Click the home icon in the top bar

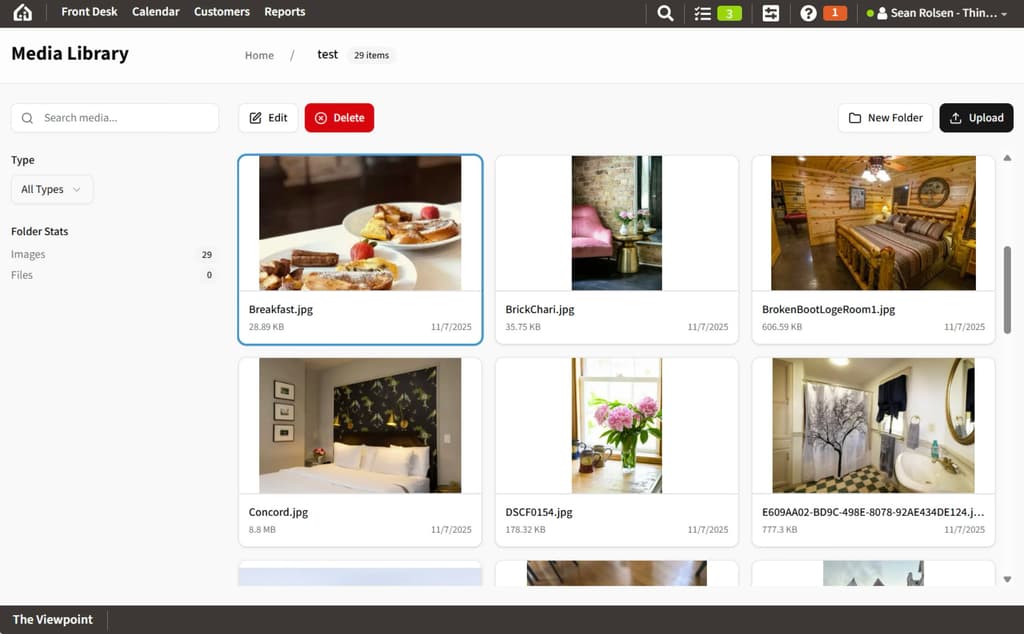(x=21, y=12)
